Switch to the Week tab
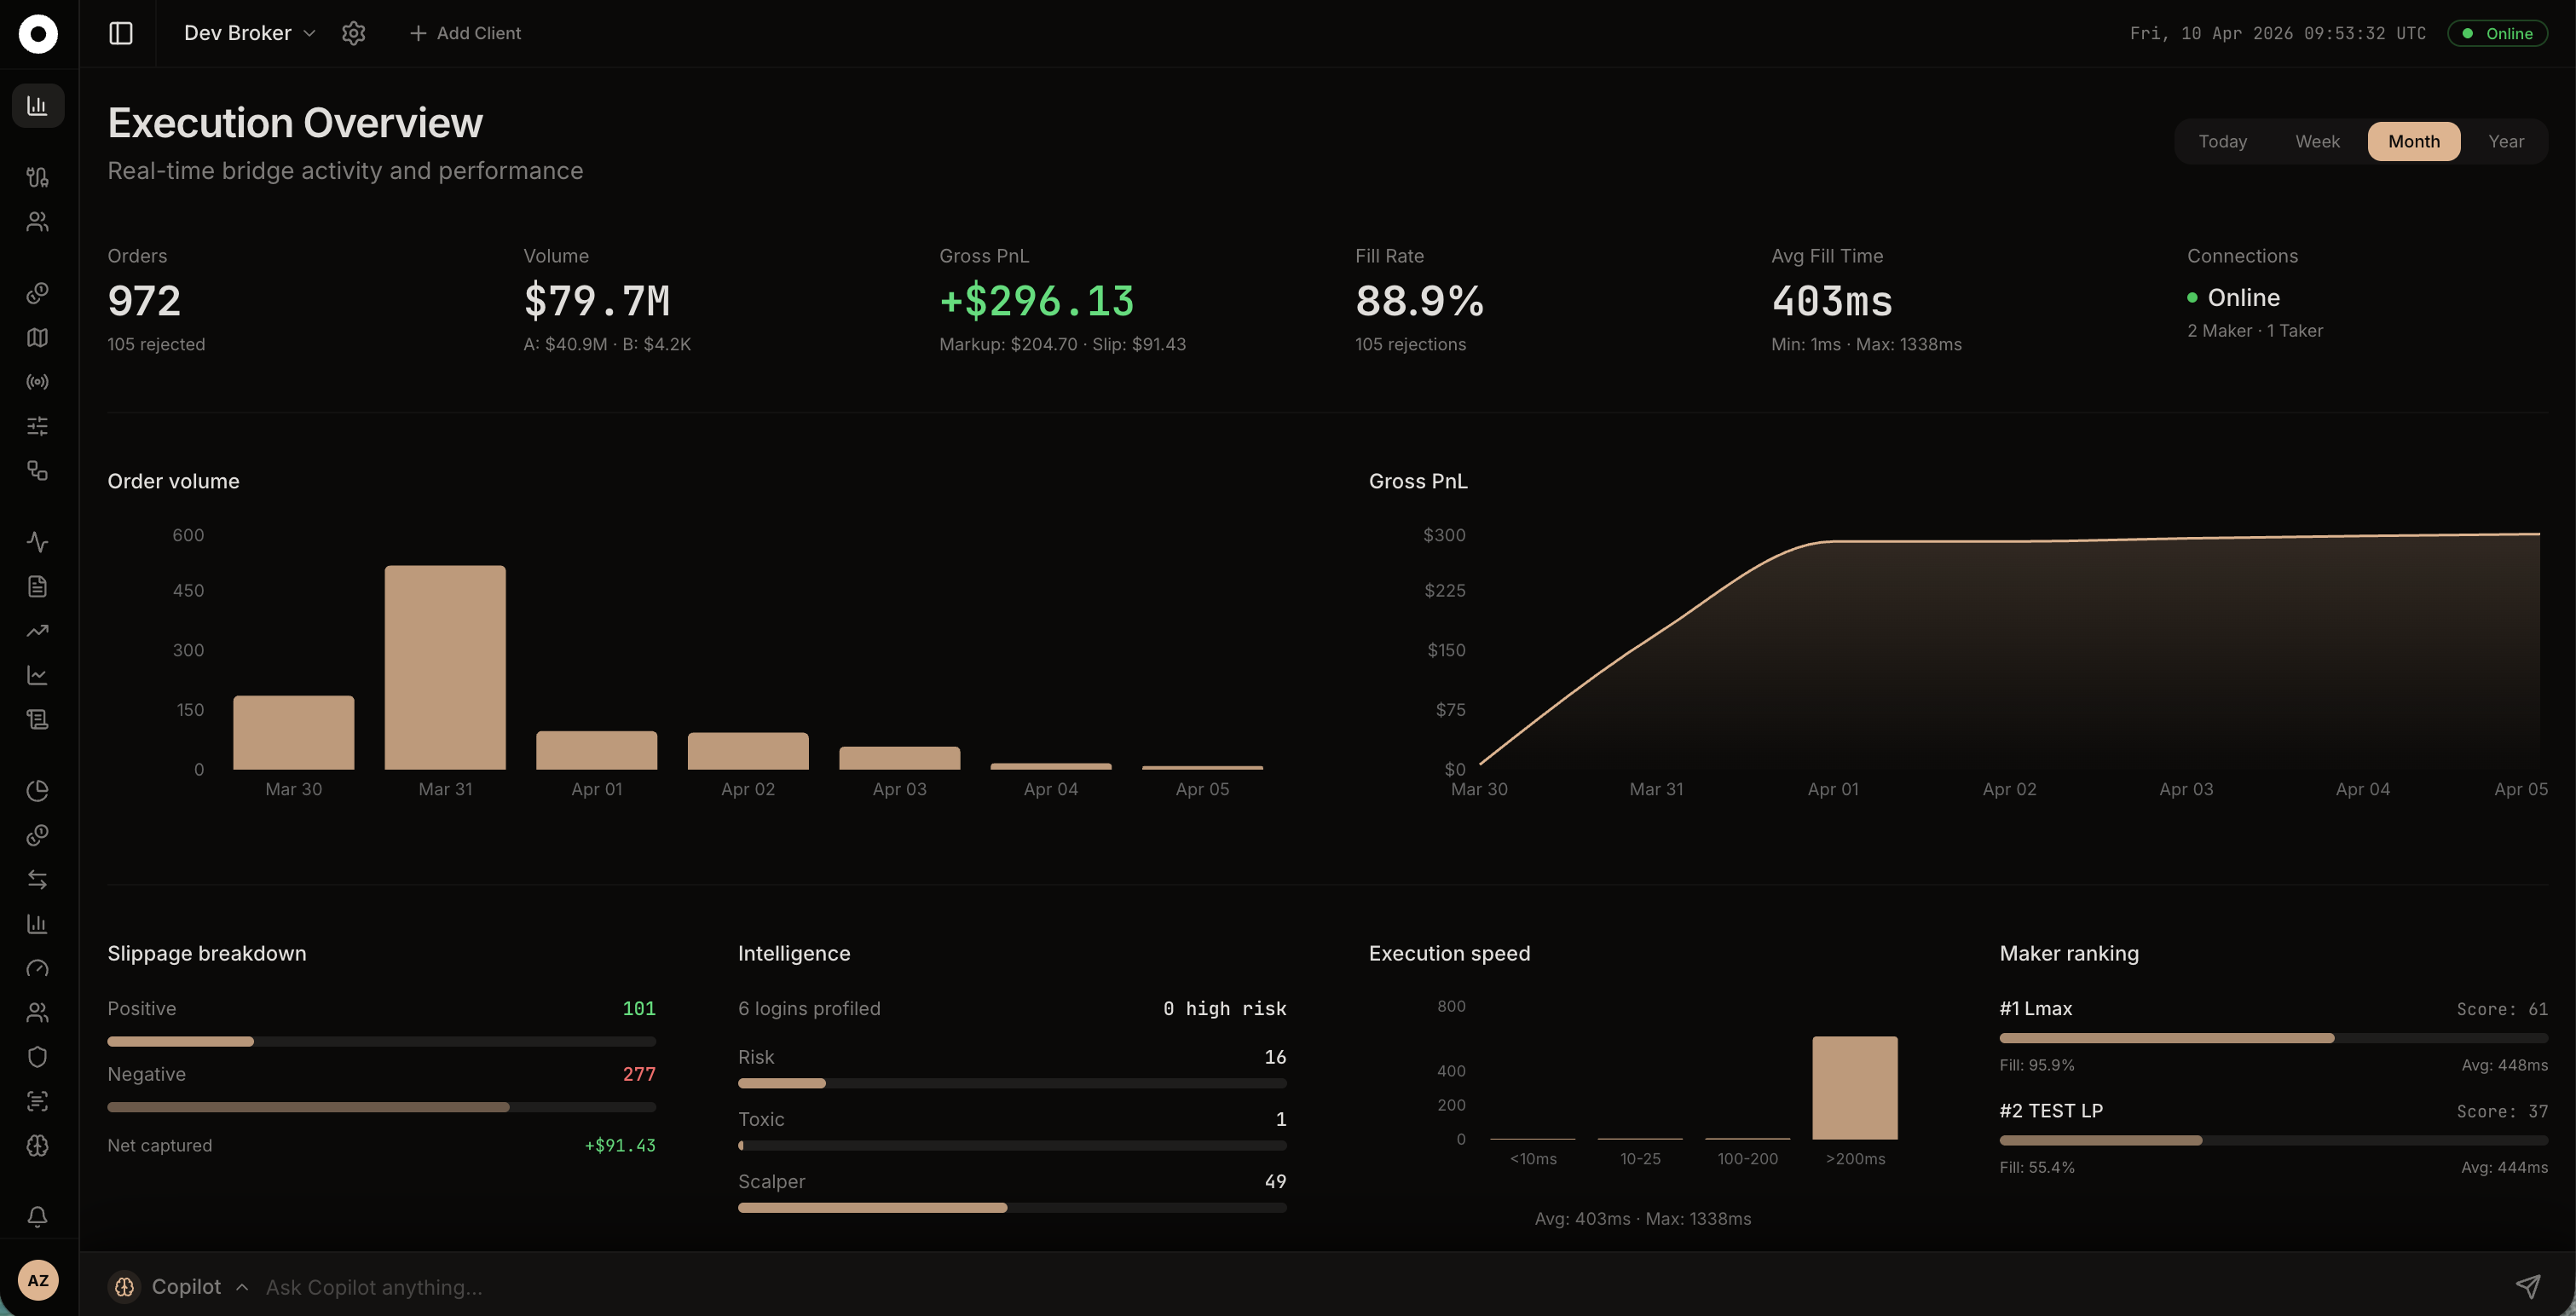The image size is (2576, 1316). click(2317, 141)
